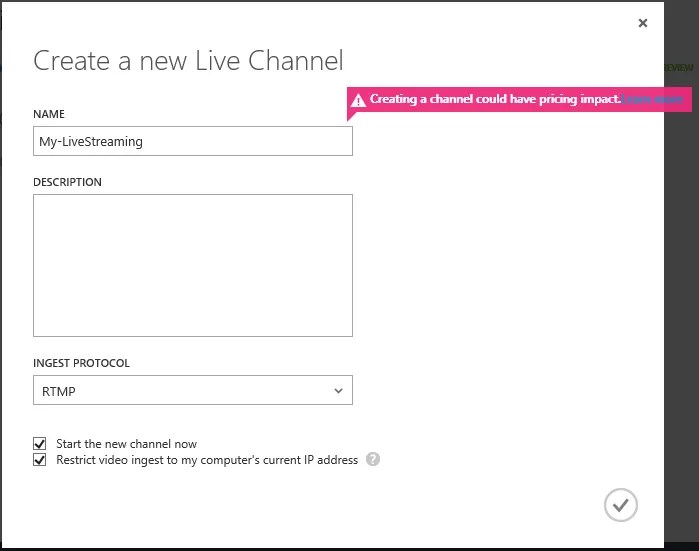
Task: Click the PREVIEW text behind the dialog
Action: tap(679, 67)
